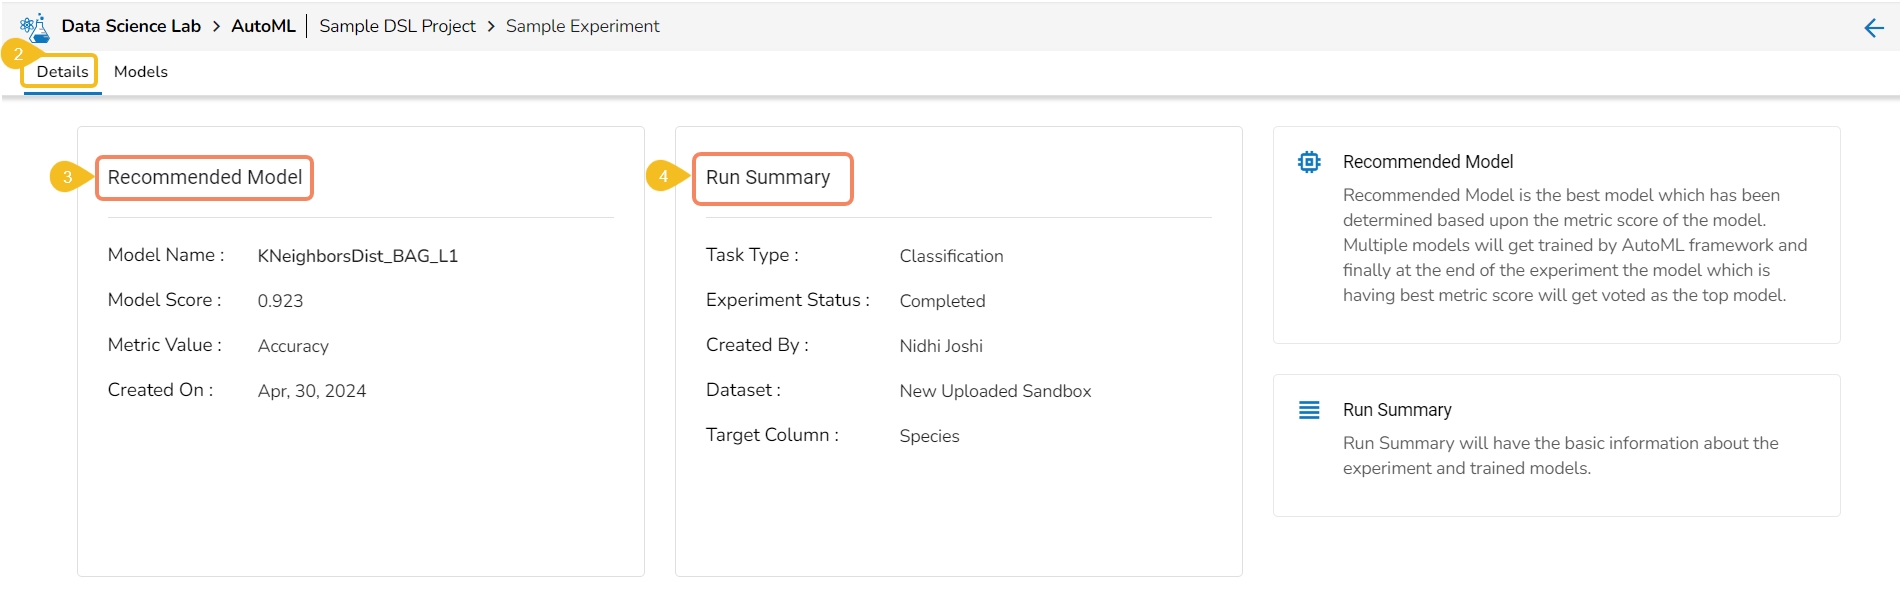
Task: Click the yellow step 3 marker
Action: click(x=67, y=177)
